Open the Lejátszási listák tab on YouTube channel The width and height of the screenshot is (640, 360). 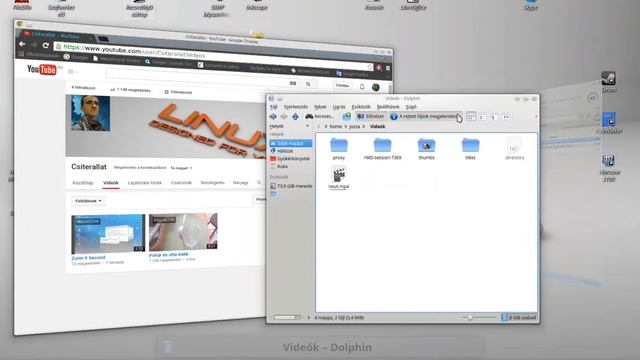tap(145, 182)
